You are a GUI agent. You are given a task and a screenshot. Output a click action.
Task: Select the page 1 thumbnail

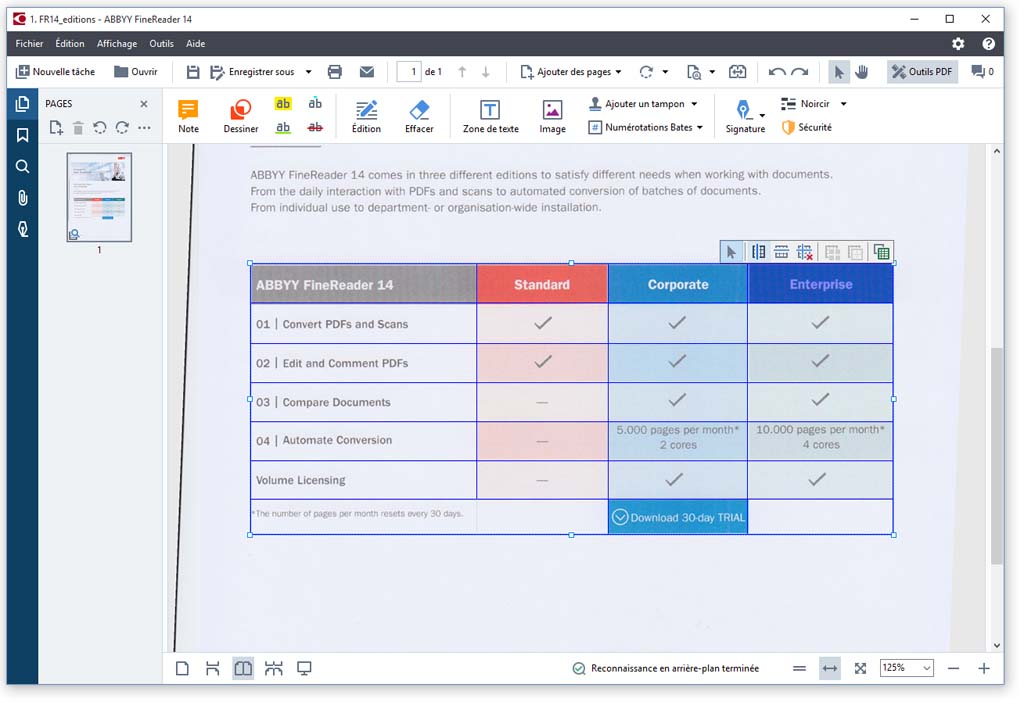pyautogui.click(x=99, y=197)
